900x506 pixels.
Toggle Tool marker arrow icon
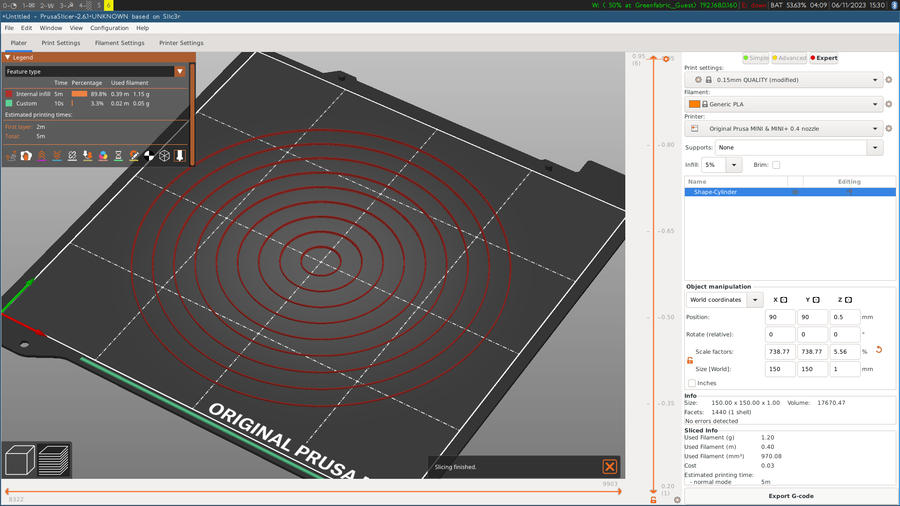[180, 155]
